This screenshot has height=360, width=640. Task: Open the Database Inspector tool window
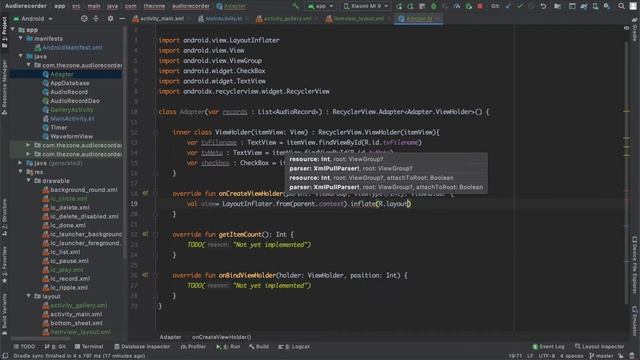tap(142, 347)
